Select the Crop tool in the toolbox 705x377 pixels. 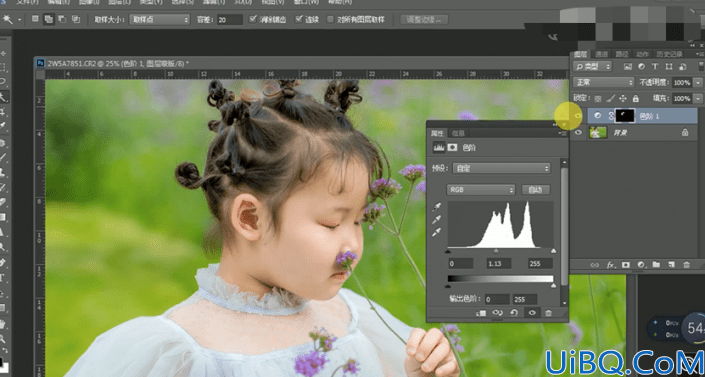click(3, 111)
